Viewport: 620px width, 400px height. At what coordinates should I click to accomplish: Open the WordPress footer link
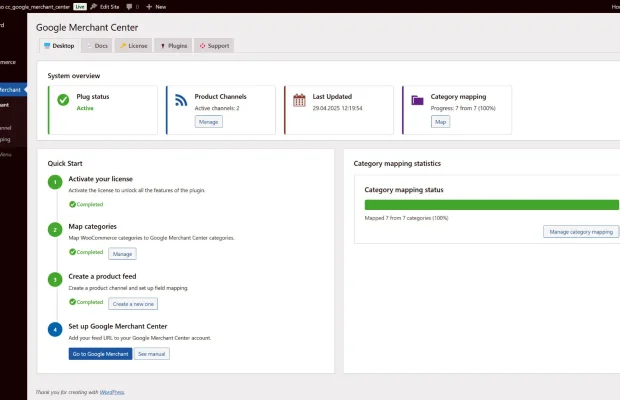tap(112, 392)
